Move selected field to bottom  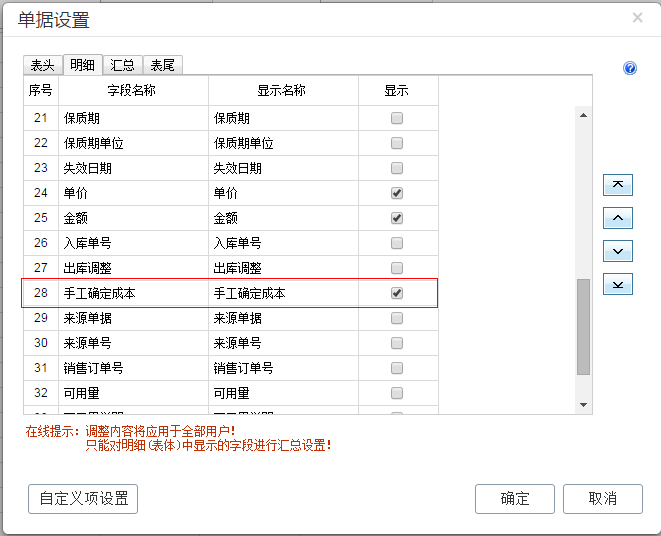coord(618,285)
